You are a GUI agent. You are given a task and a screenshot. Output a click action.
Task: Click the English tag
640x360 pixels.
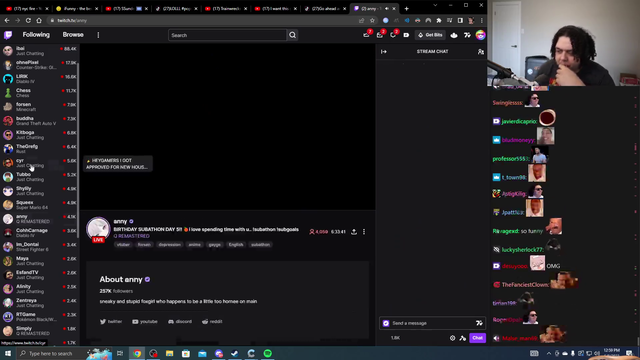236,244
